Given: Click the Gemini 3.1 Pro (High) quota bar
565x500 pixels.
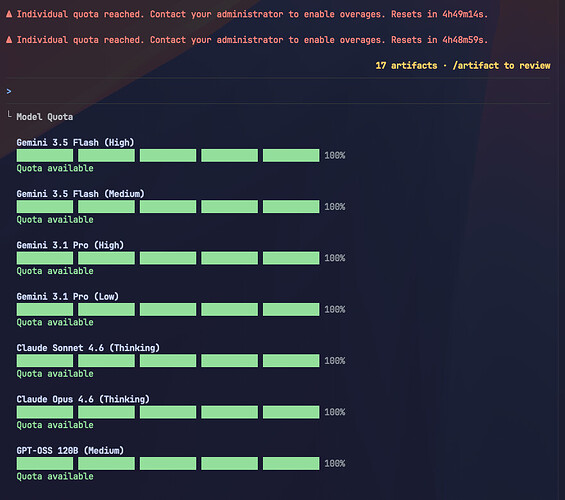Looking at the screenshot, I should (168, 258).
